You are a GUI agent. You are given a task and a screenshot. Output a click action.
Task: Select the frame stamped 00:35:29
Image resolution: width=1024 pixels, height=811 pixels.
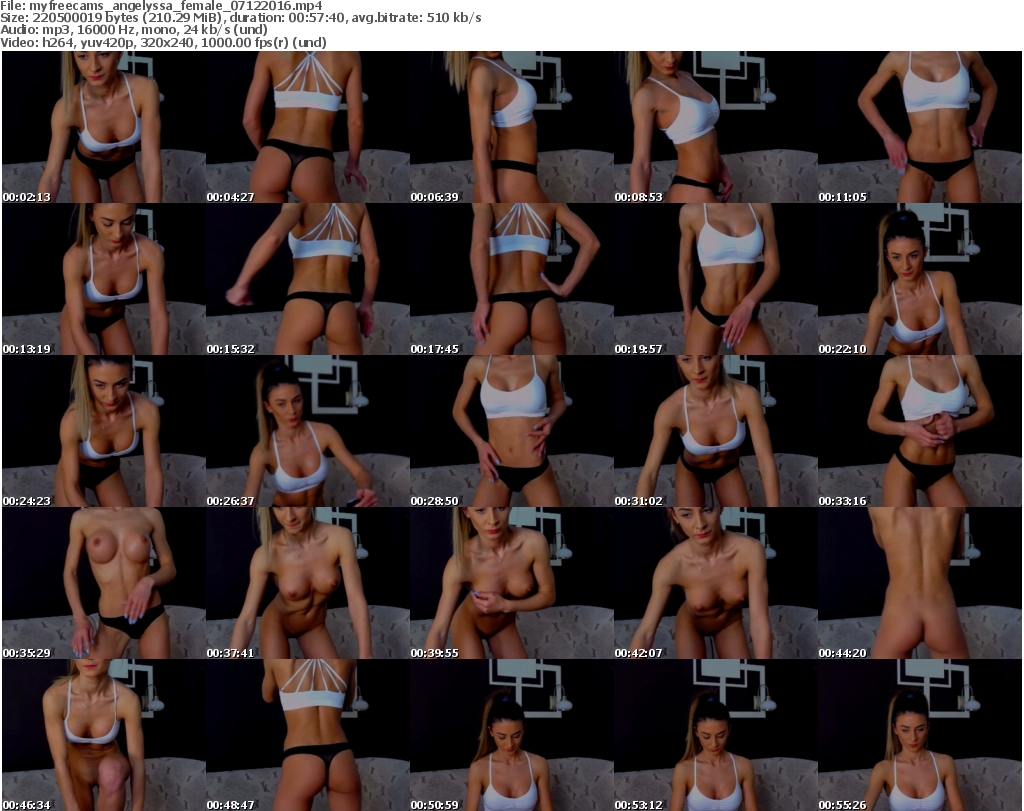[x=104, y=583]
